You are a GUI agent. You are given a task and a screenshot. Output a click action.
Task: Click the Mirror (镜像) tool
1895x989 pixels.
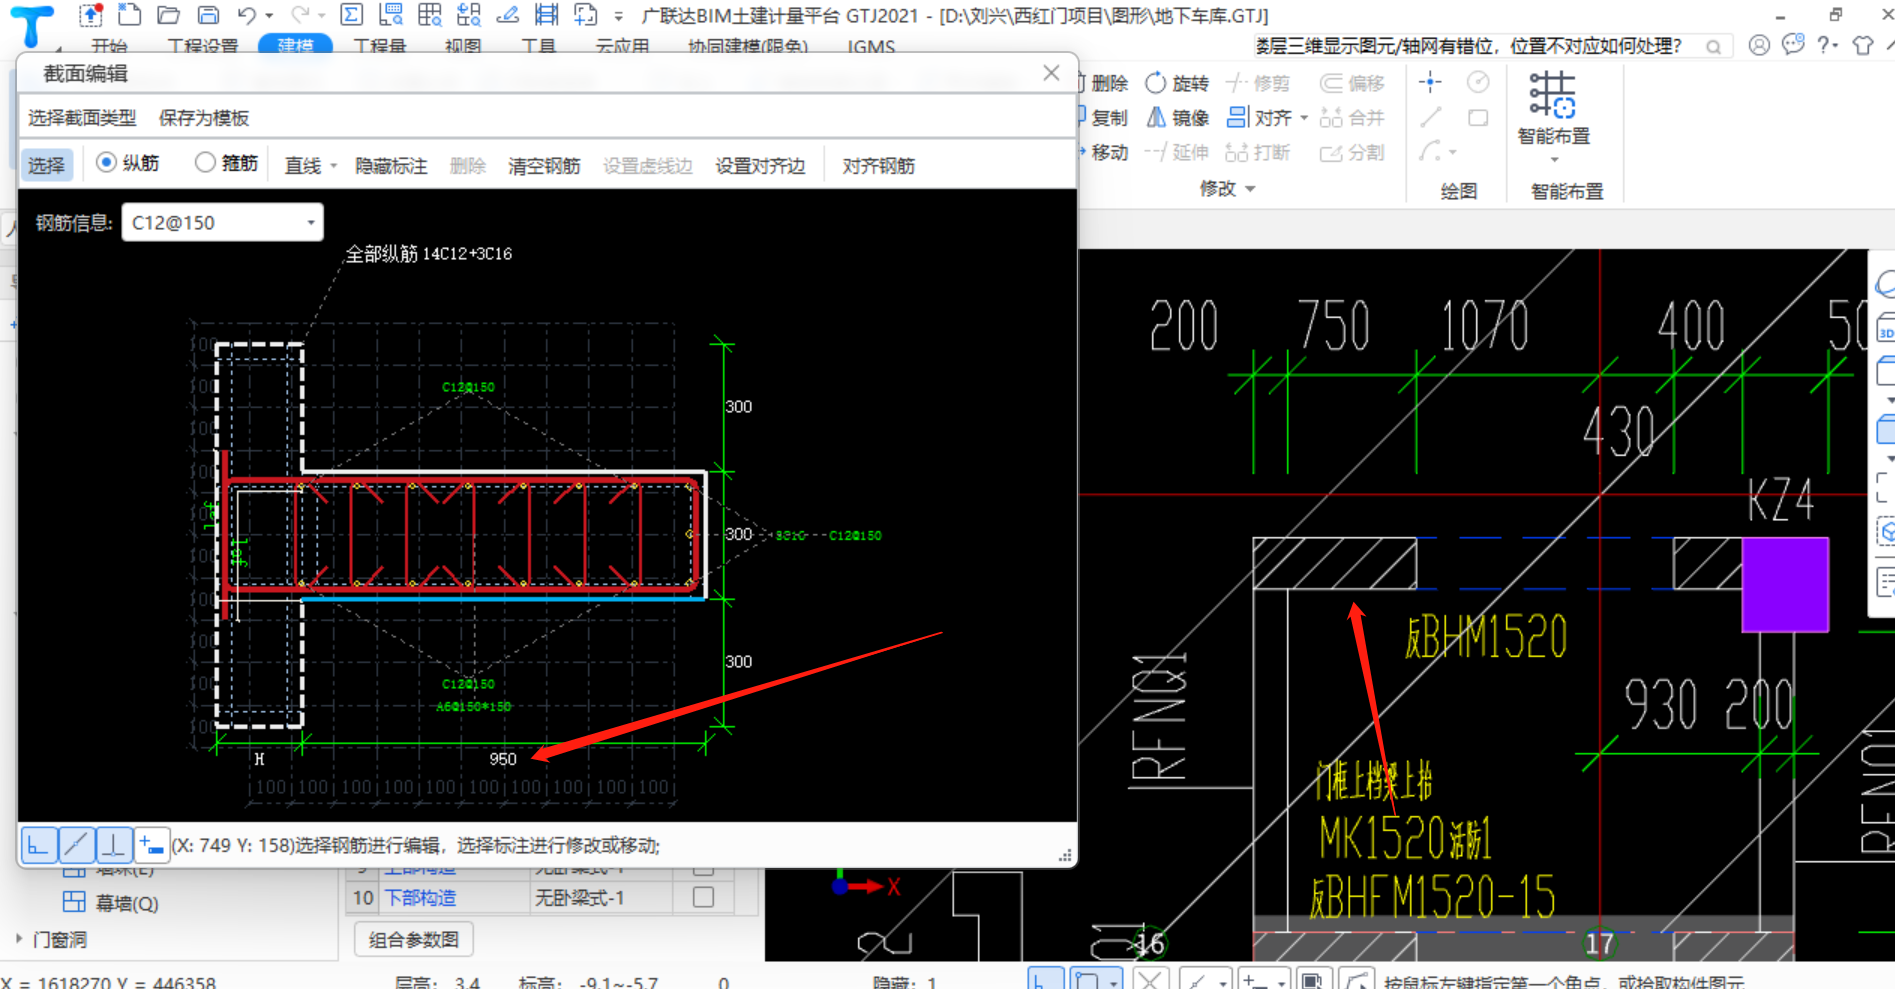(1177, 118)
